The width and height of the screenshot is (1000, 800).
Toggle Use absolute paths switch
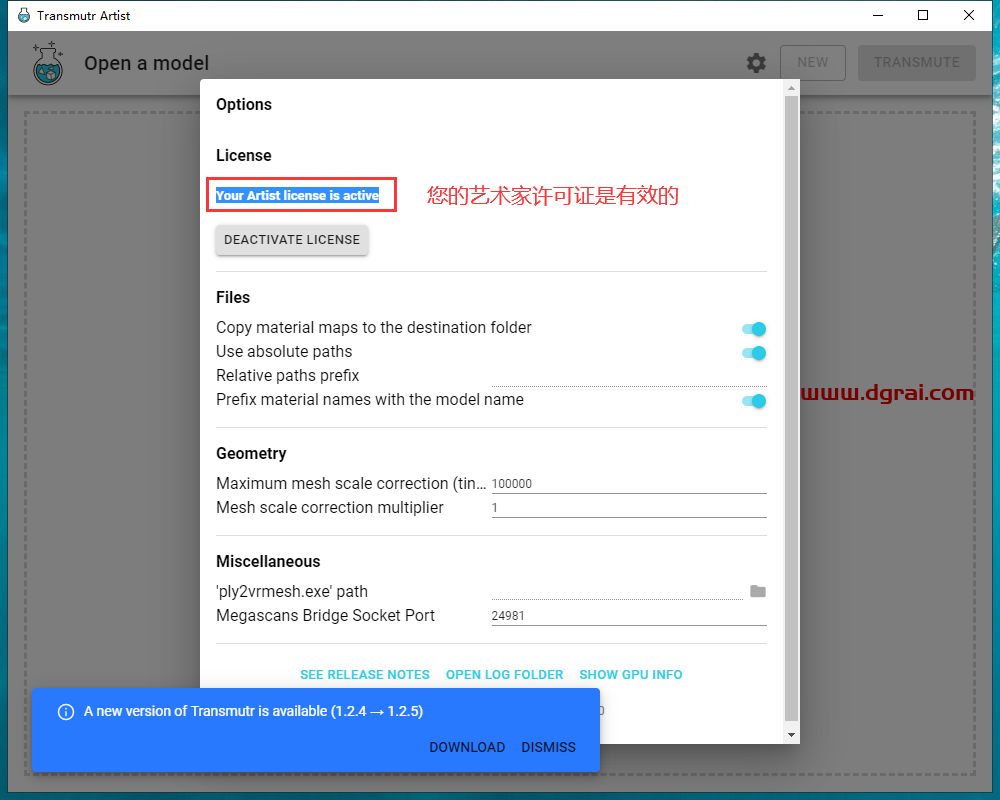pyautogui.click(x=754, y=353)
